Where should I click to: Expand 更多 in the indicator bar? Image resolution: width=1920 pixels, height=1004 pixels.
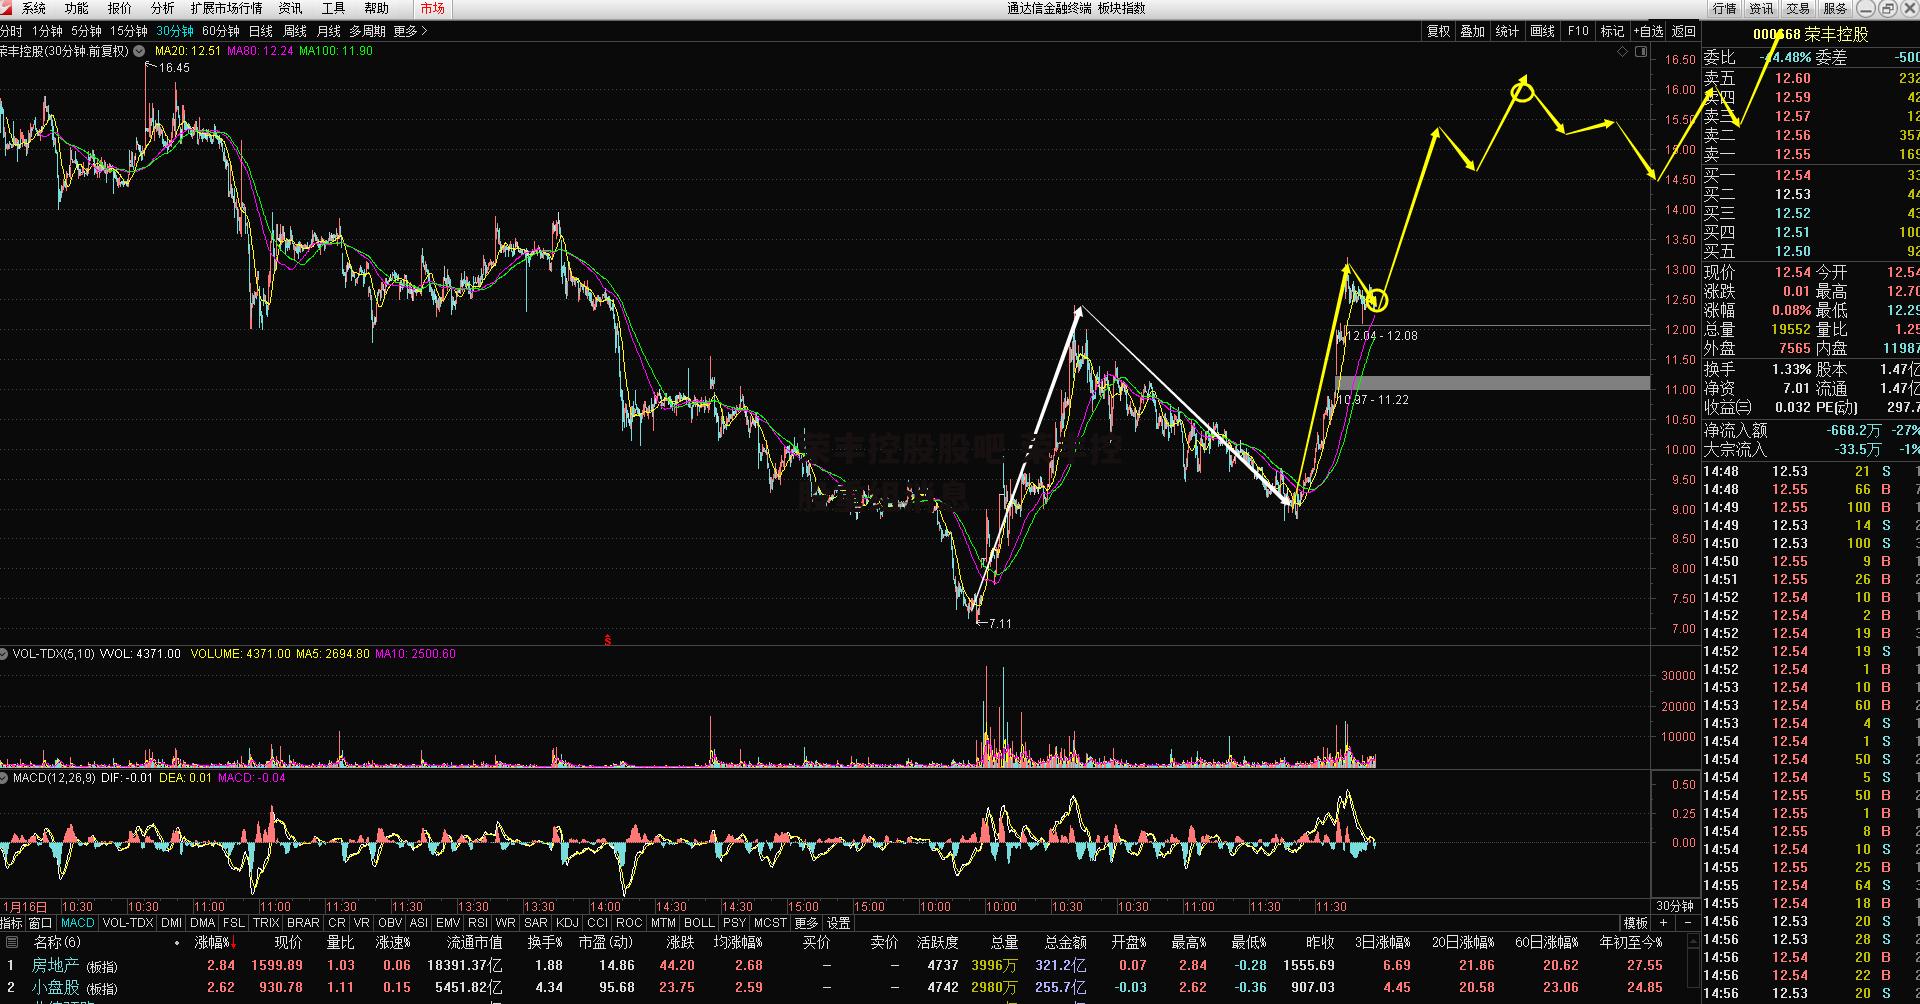[806, 923]
